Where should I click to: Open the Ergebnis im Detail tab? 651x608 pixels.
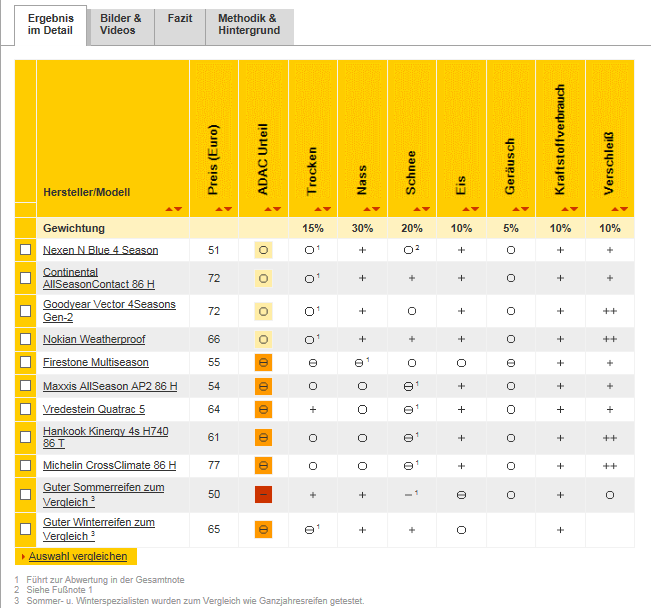(x=51, y=25)
